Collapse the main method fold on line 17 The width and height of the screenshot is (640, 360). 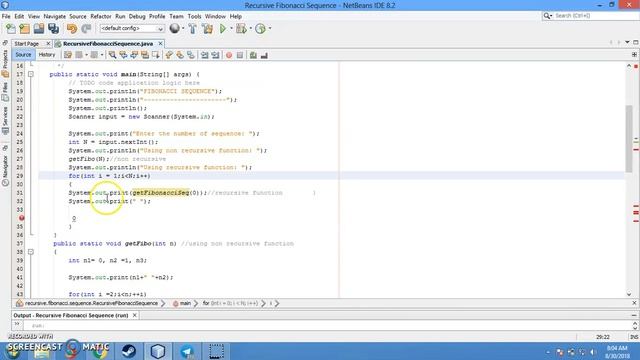click(31, 74)
